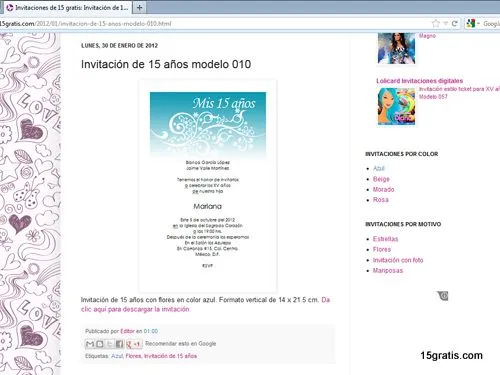Click the tab's site favicon
The width and height of the screenshot is (500, 375).
coord(10,7)
